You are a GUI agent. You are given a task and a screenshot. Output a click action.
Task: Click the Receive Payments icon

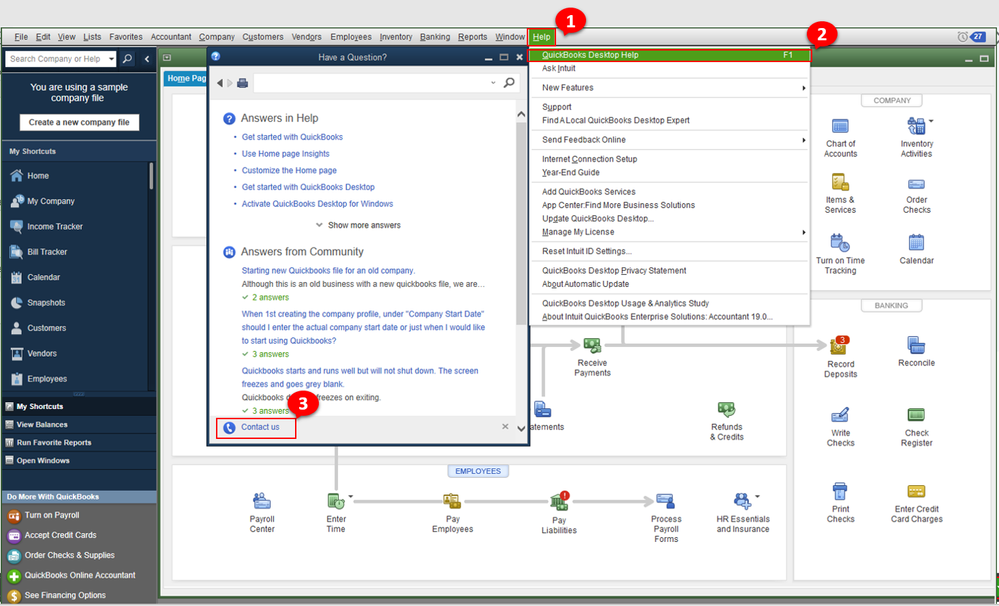pos(592,345)
